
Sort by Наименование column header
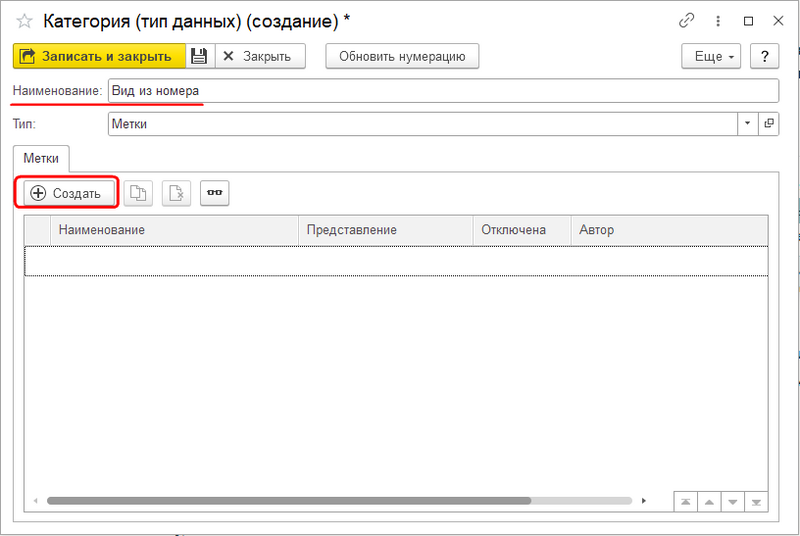click(174, 230)
